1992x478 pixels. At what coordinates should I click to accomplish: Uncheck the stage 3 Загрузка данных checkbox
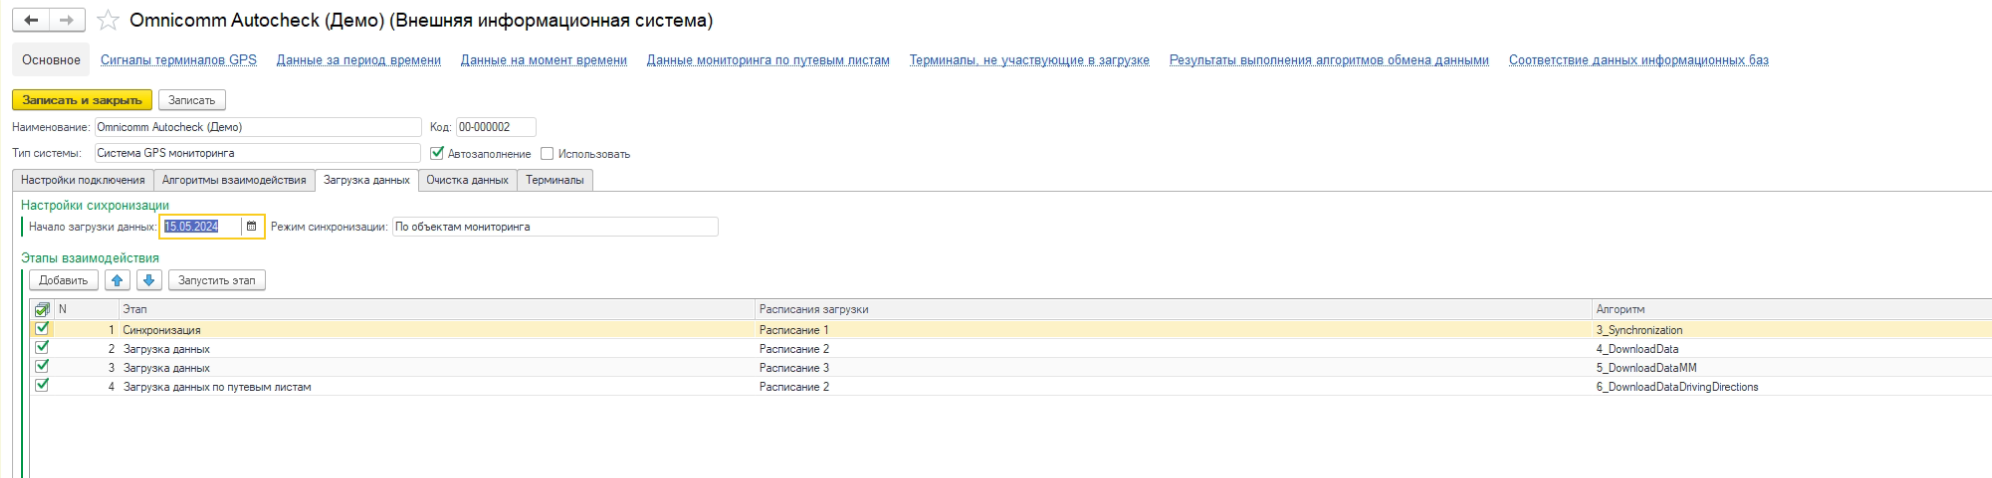click(x=42, y=367)
